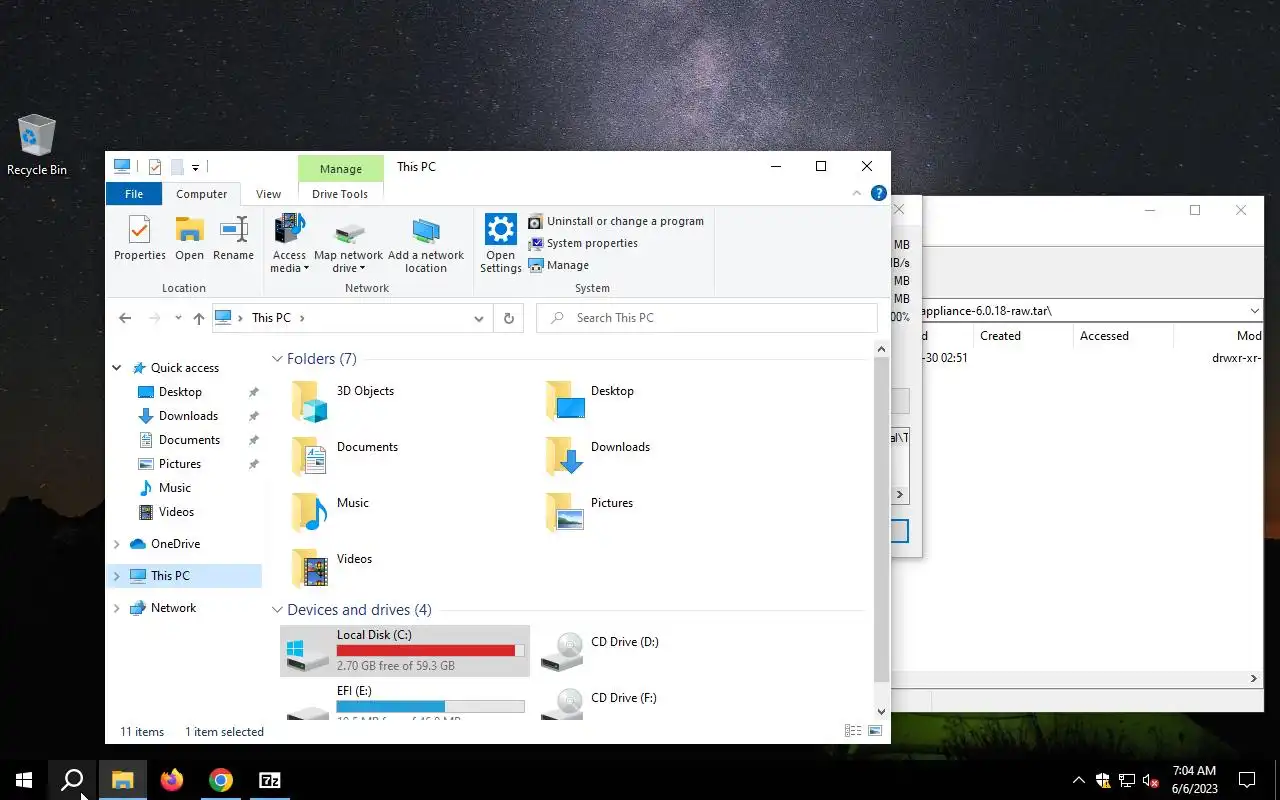Switch to details view layout
The height and width of the screenshot is (800, 1280).
click(853, 732)
